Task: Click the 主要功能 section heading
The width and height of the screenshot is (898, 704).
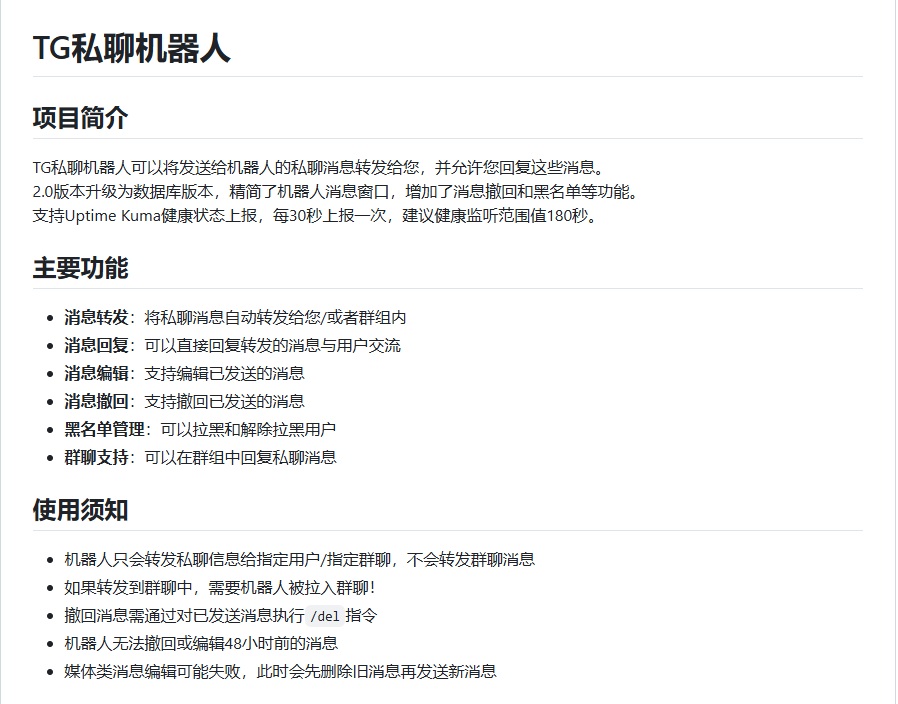Action: pyautogui.click(x=80, y=268)
